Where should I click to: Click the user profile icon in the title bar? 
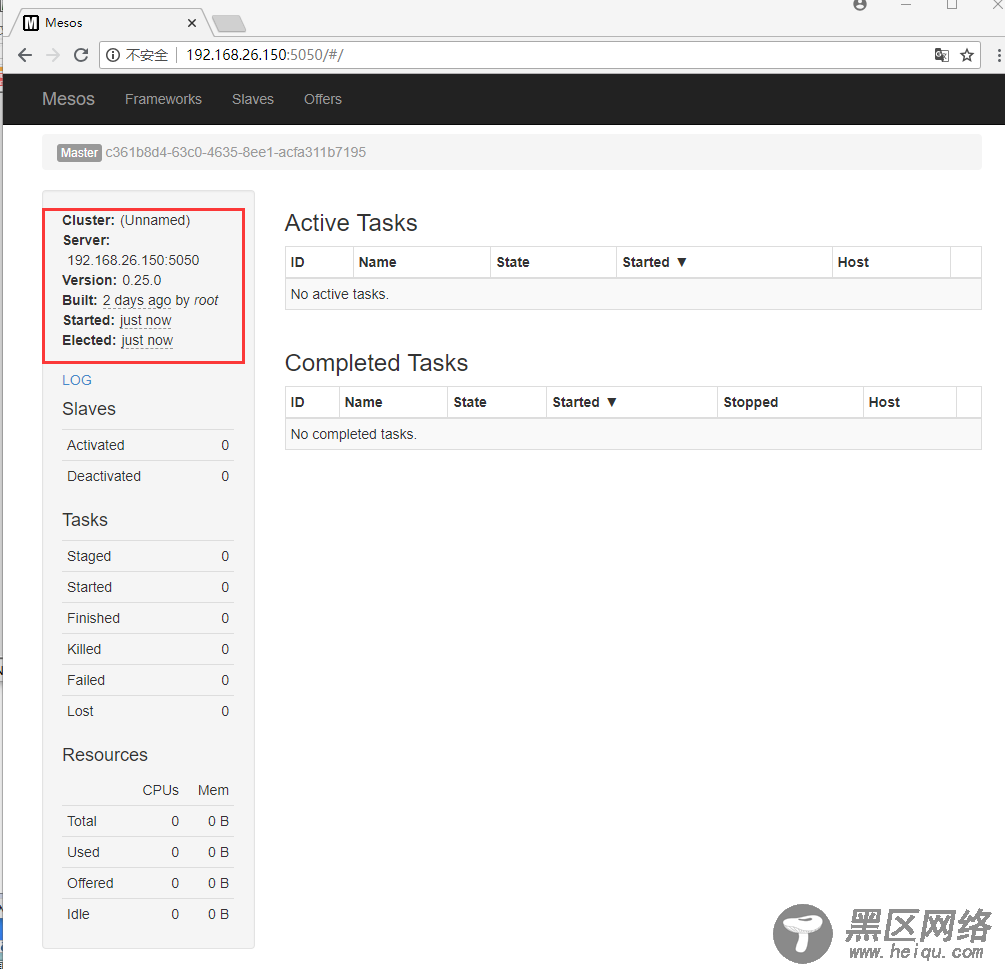pos(860,5)
